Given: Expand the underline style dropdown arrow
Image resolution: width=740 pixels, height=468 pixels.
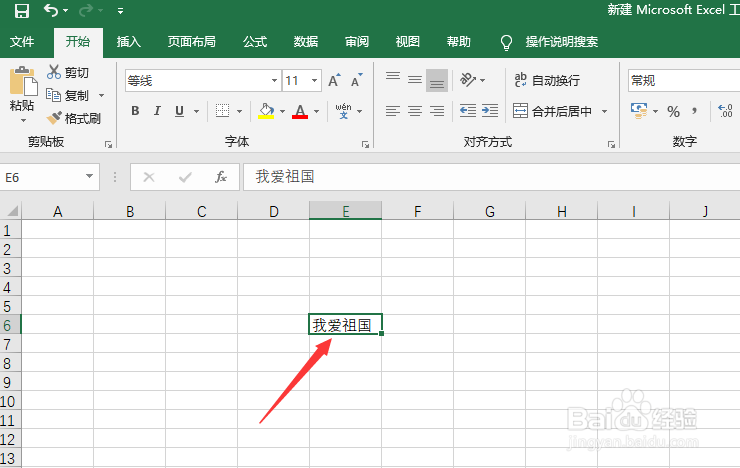Looking at the screenshot, I should pyautogui.click(x=196, y=112).
